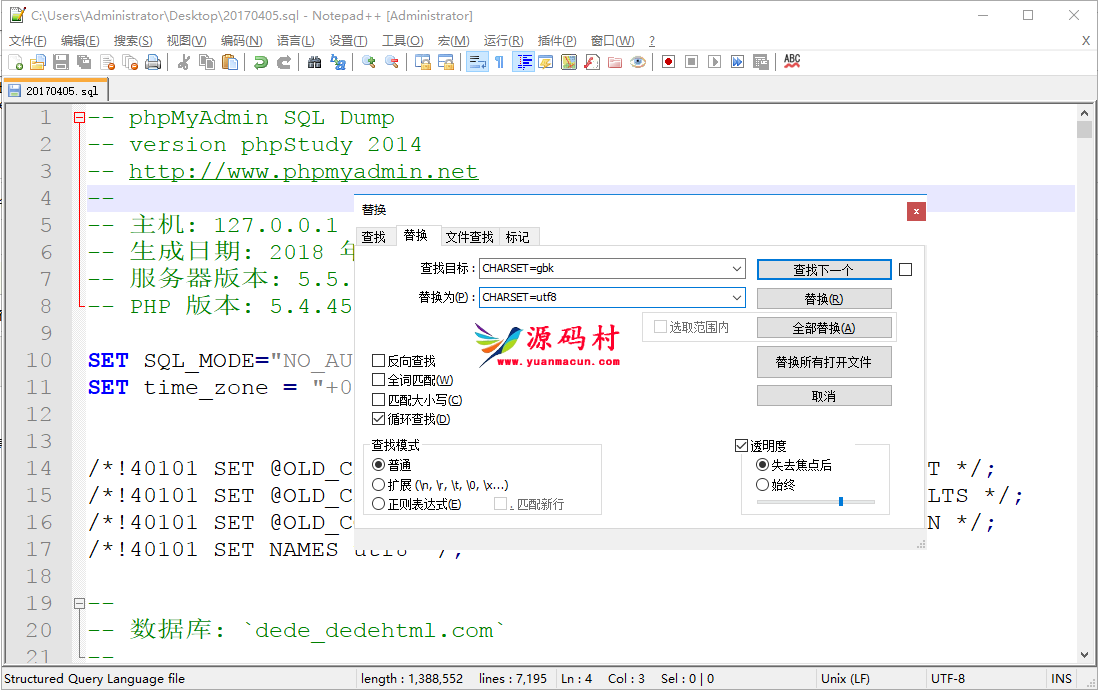Click the Paste icon in the toolbar
Screen dimensions: 1098x691
(x=231, y=61)
